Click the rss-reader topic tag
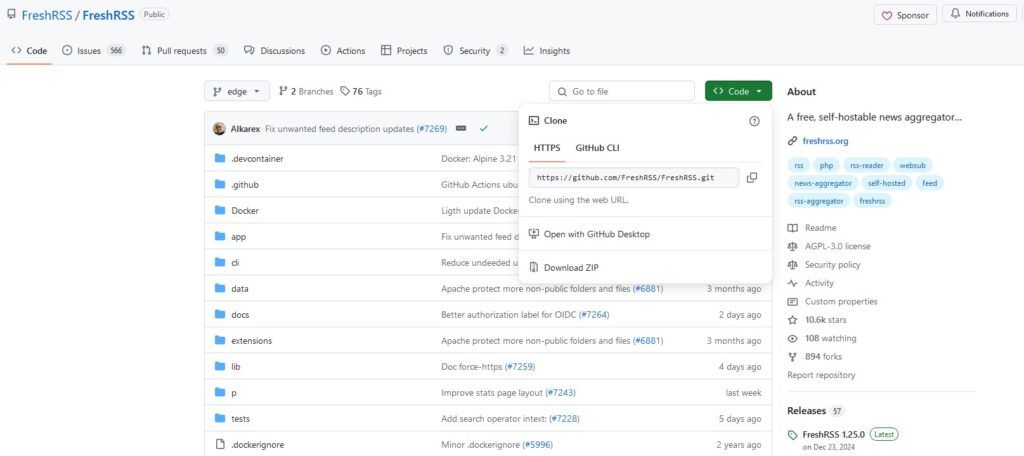Viewport: 1024px width, 456px height. pos(867,165)
